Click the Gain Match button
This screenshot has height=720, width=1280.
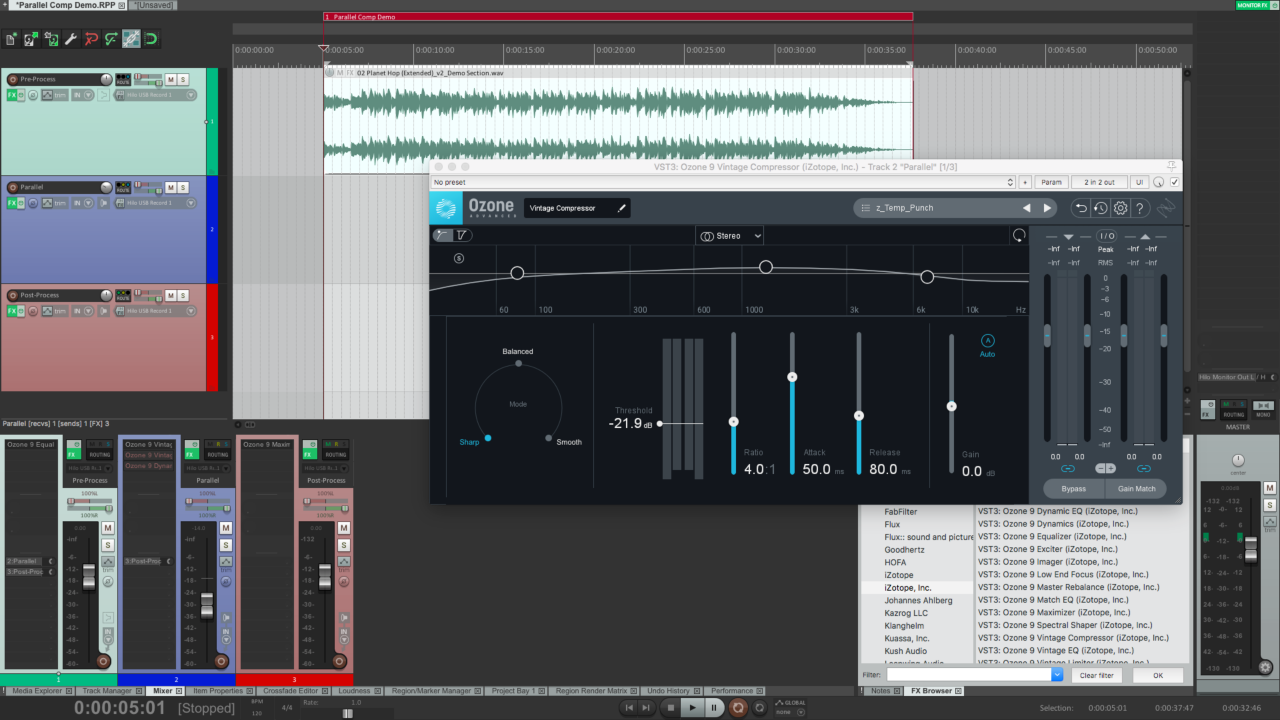tap(1136, 489)
